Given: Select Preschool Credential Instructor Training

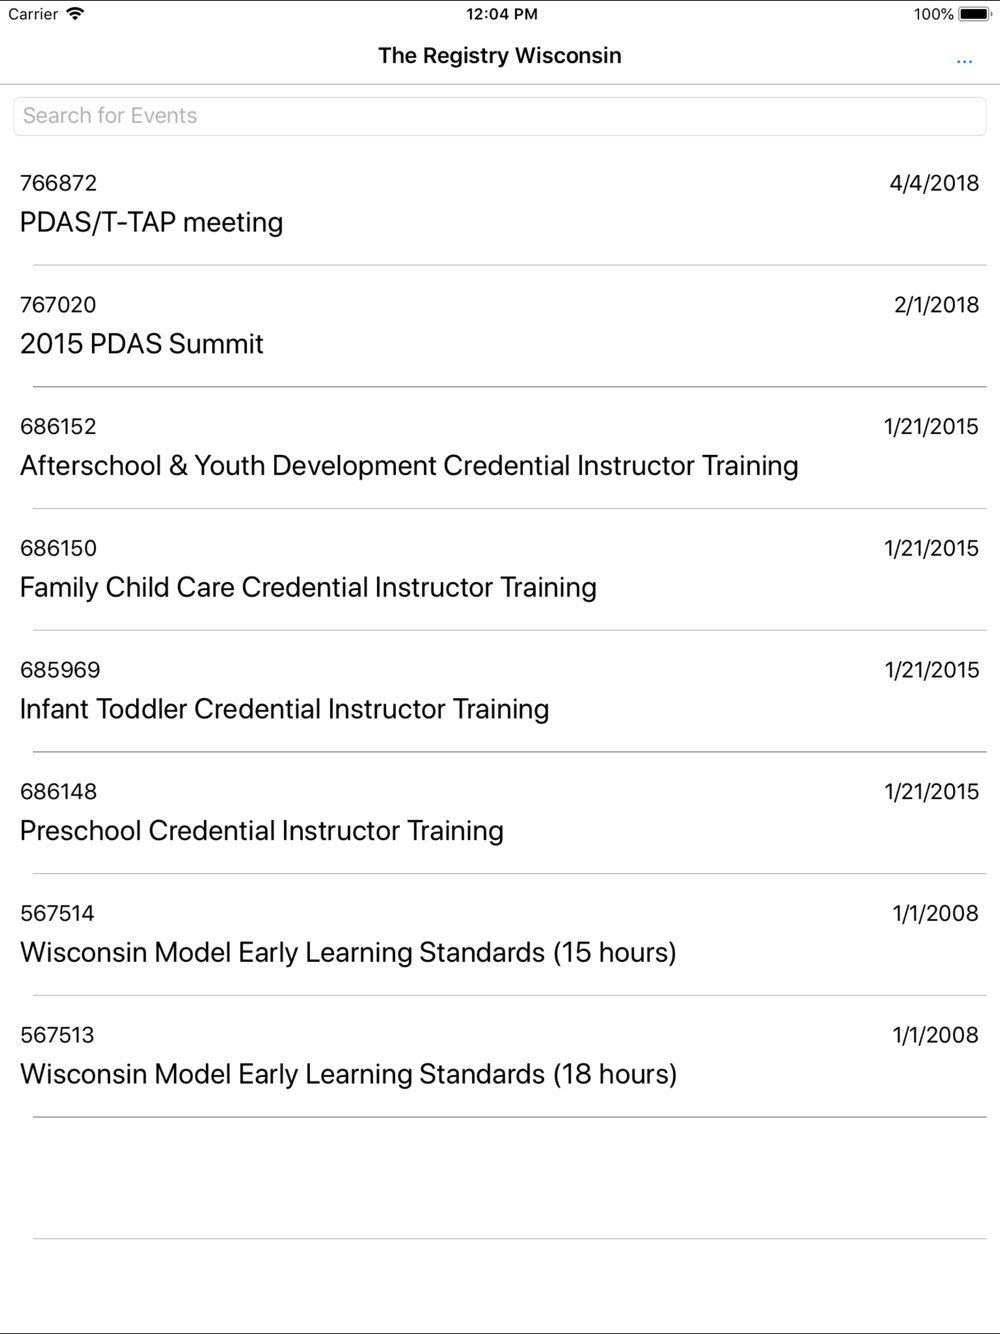Looking at the screenshot, I should [500, 813].
